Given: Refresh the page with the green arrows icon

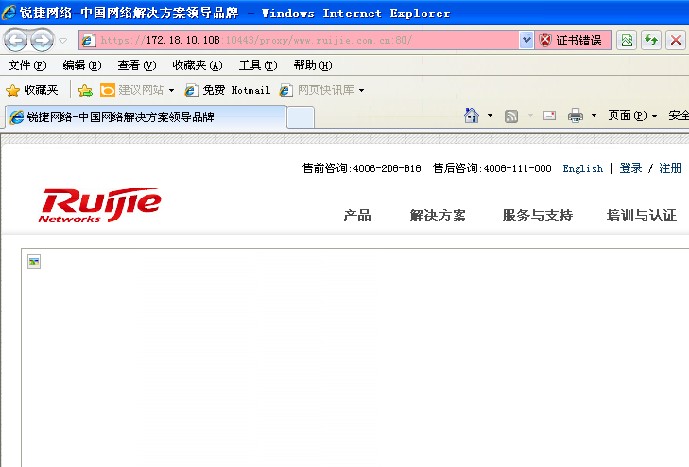Looking at the screenshot, I should (x=651, y=40).
